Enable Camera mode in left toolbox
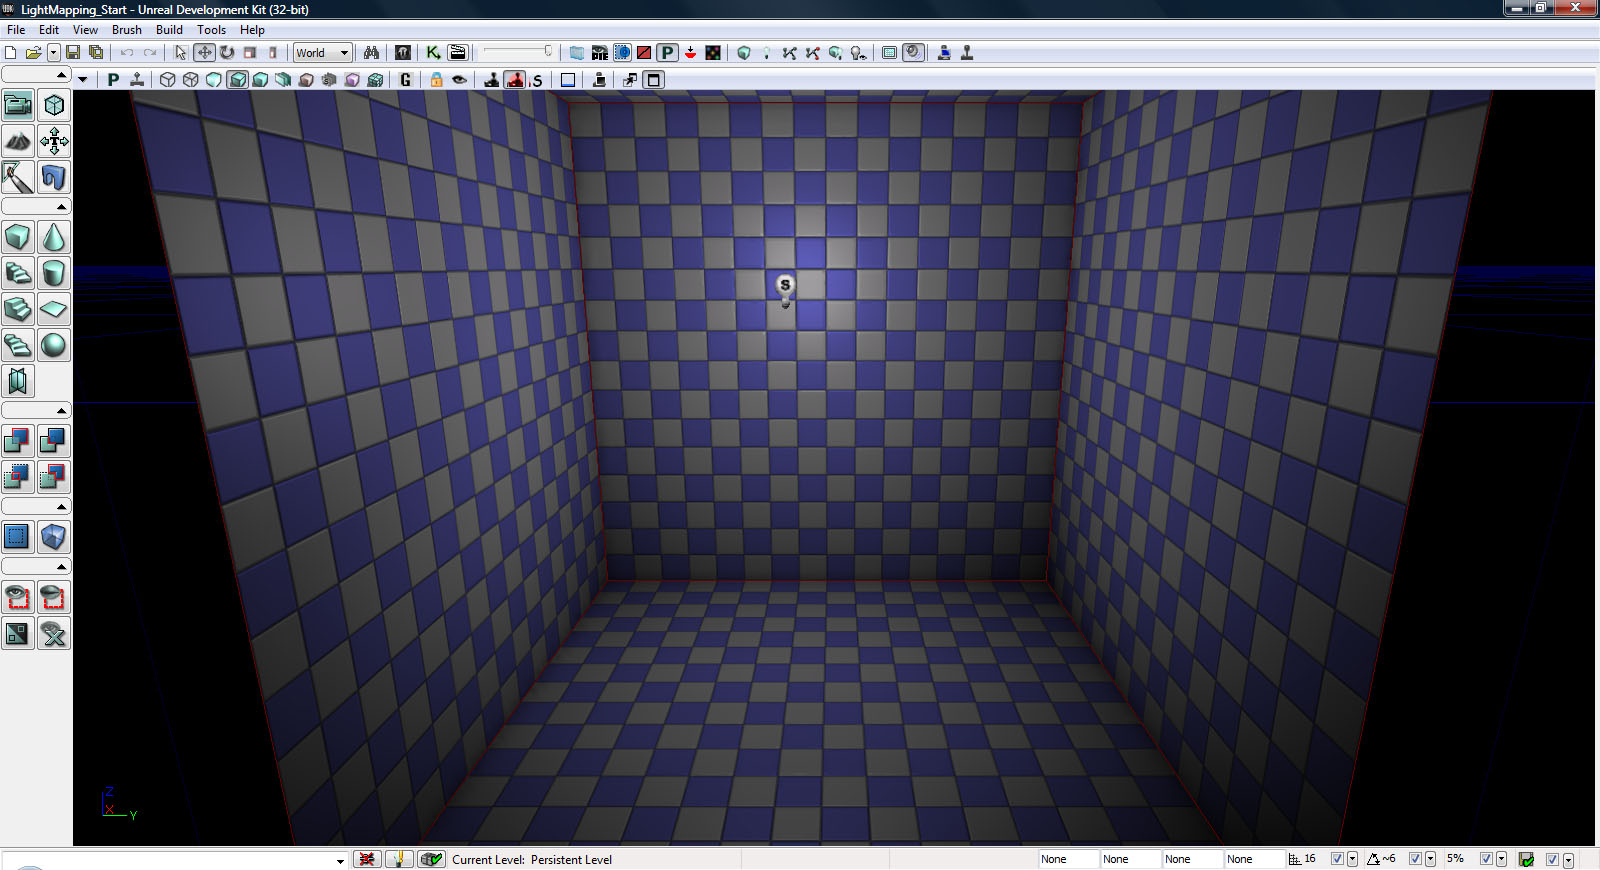 point(18,105)
